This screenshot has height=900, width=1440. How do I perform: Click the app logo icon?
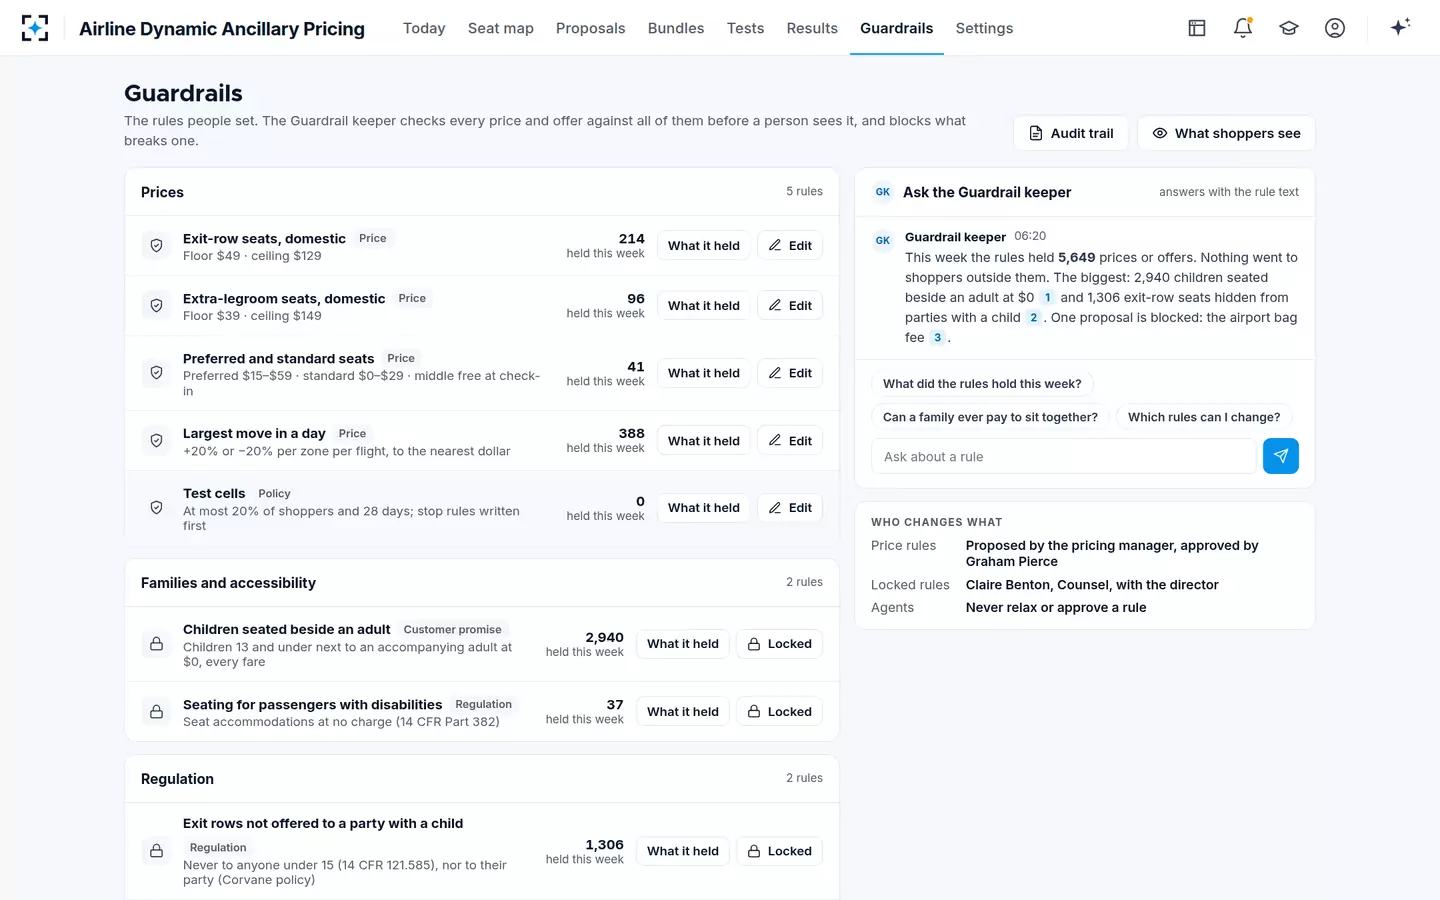click(x=35, y=28)
